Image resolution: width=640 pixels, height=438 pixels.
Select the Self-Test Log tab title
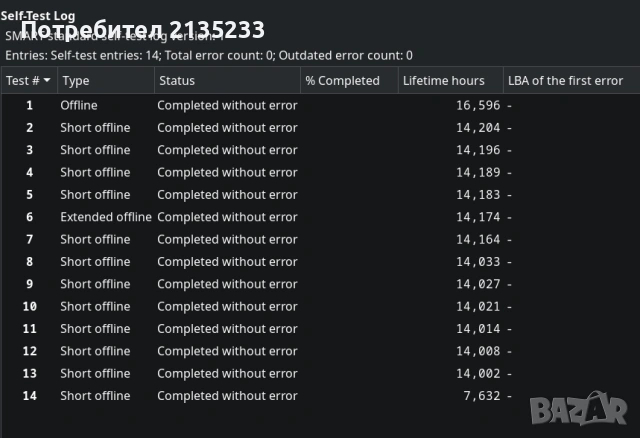click(38, 16)
